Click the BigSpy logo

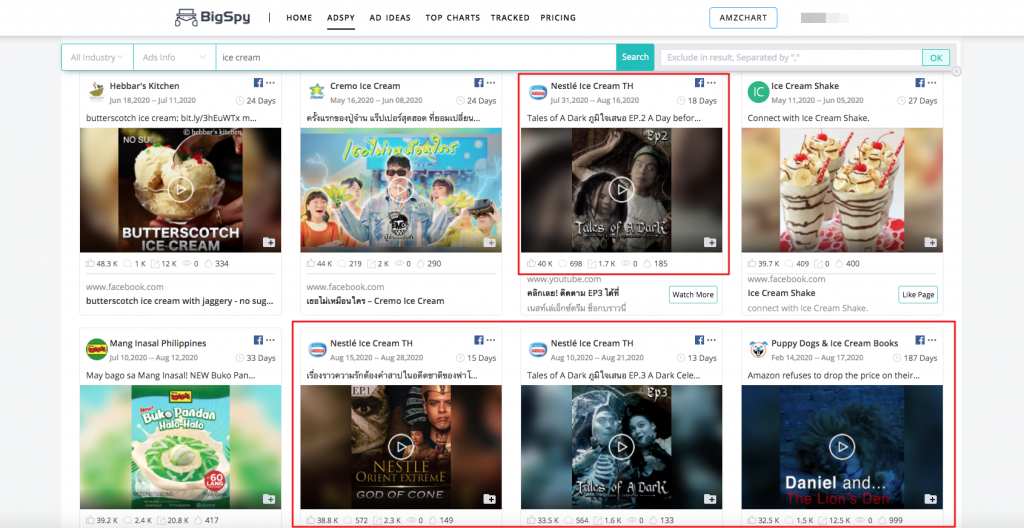click(212, 18)
